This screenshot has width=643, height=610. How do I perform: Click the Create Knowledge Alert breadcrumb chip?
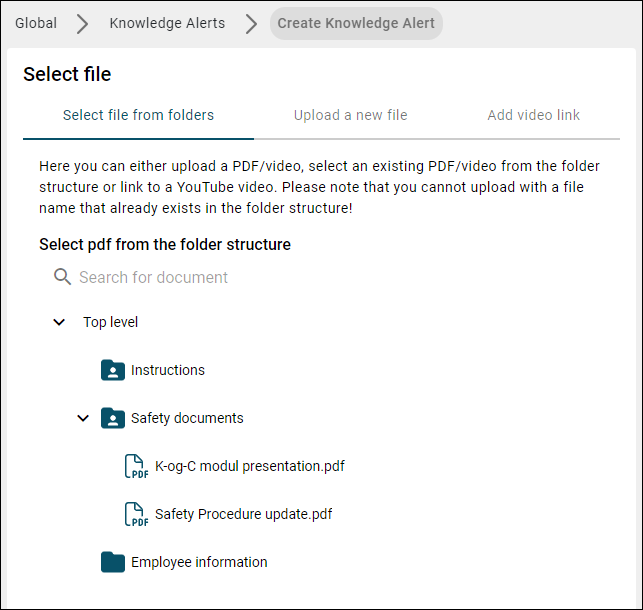pyautogui.click(x=356, y=23)
